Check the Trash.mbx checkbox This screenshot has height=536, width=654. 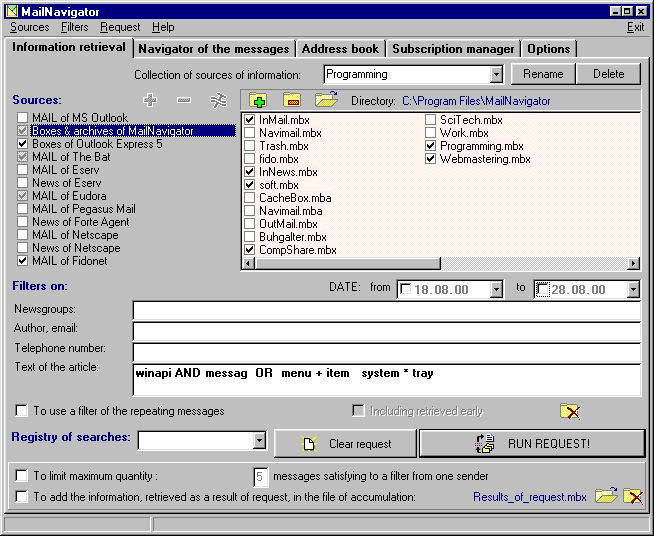[x=250, y=146]
